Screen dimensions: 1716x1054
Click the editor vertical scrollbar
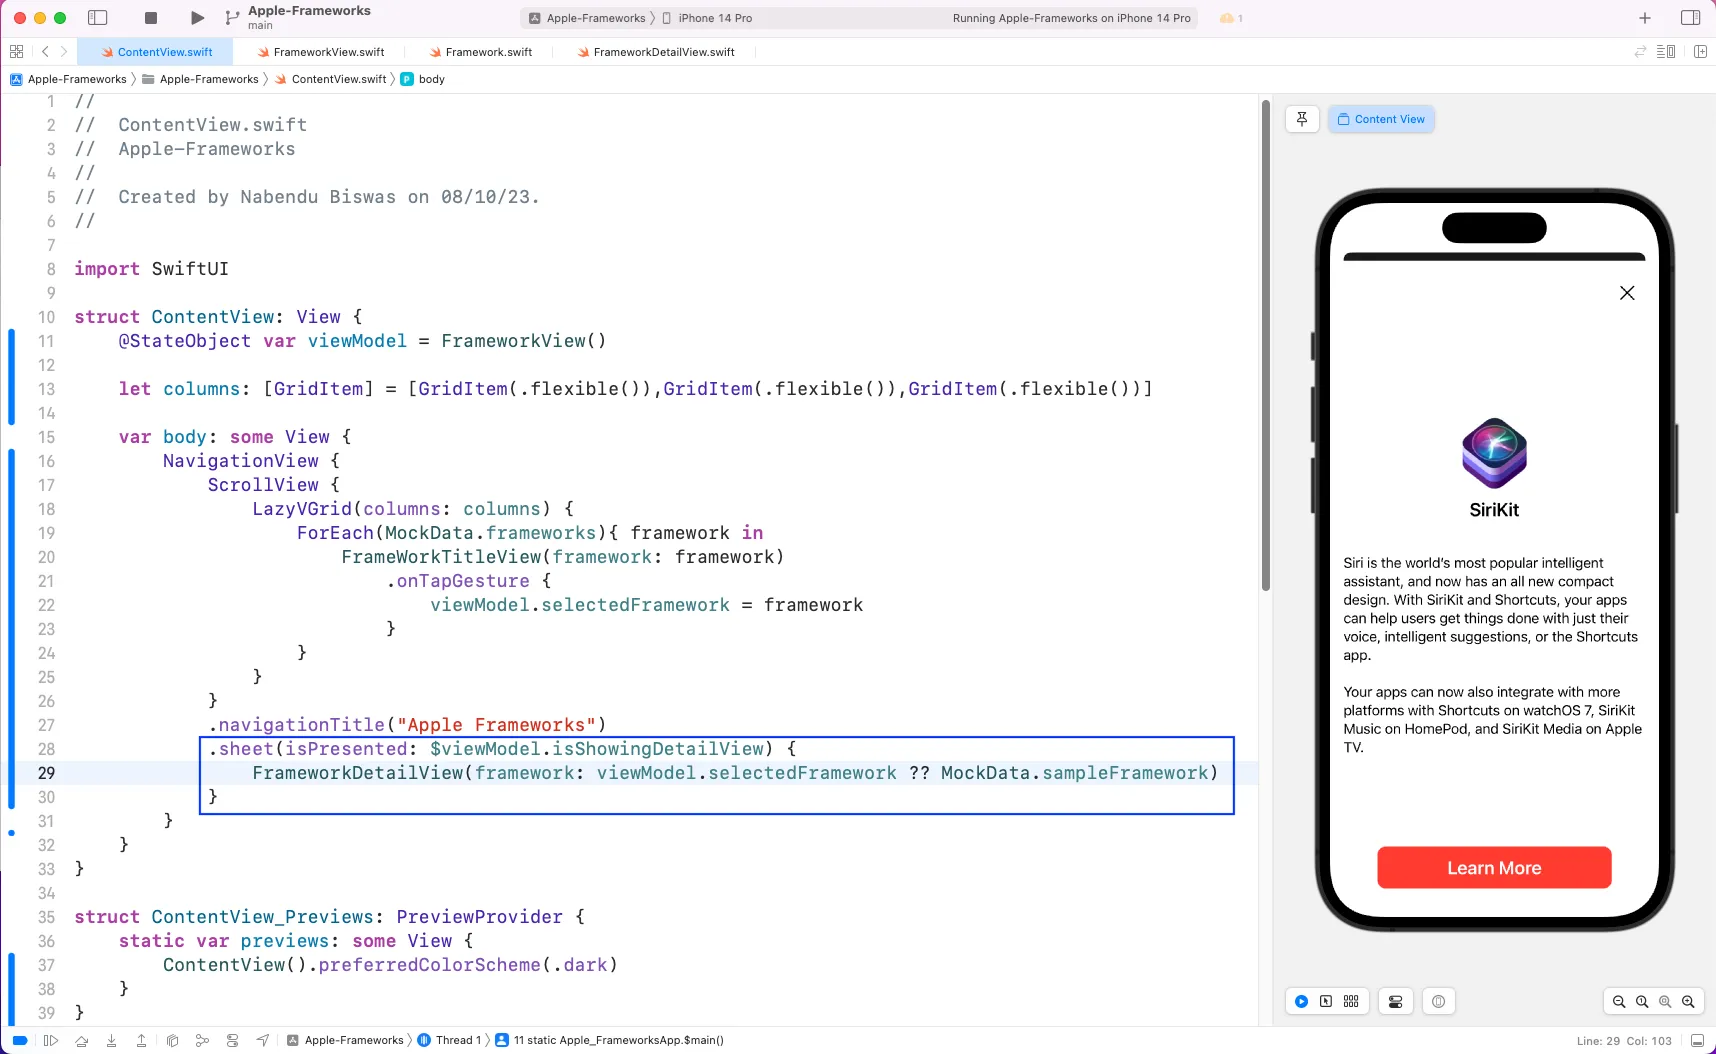pyautogui.click(x=1265, y=345)
